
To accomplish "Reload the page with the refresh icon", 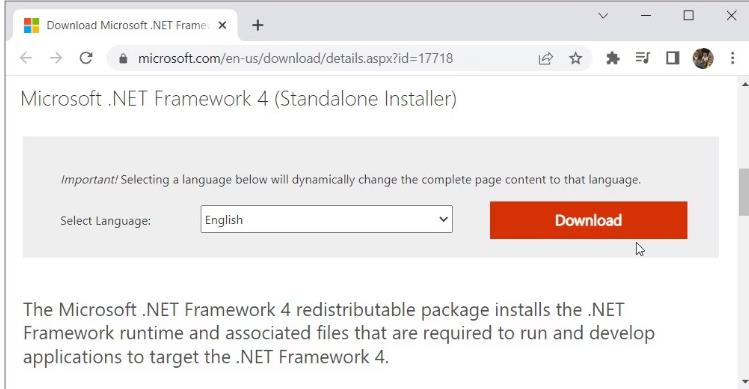I will click(x=86, y=58).
